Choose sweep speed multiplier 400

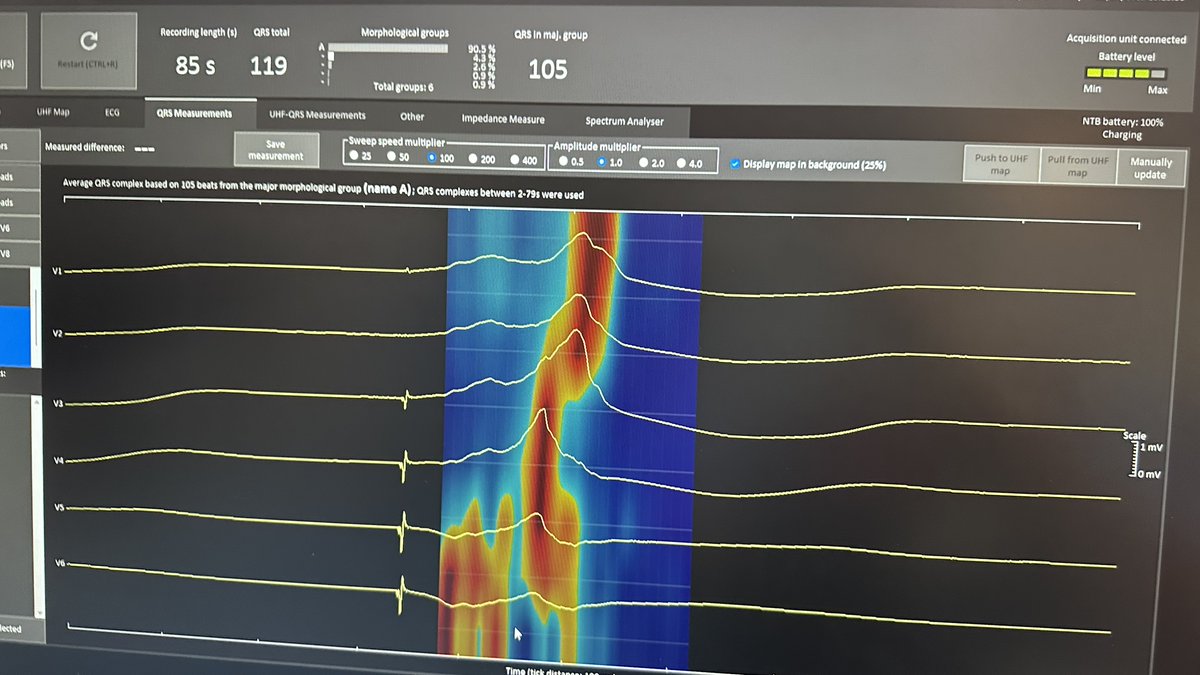515,160
